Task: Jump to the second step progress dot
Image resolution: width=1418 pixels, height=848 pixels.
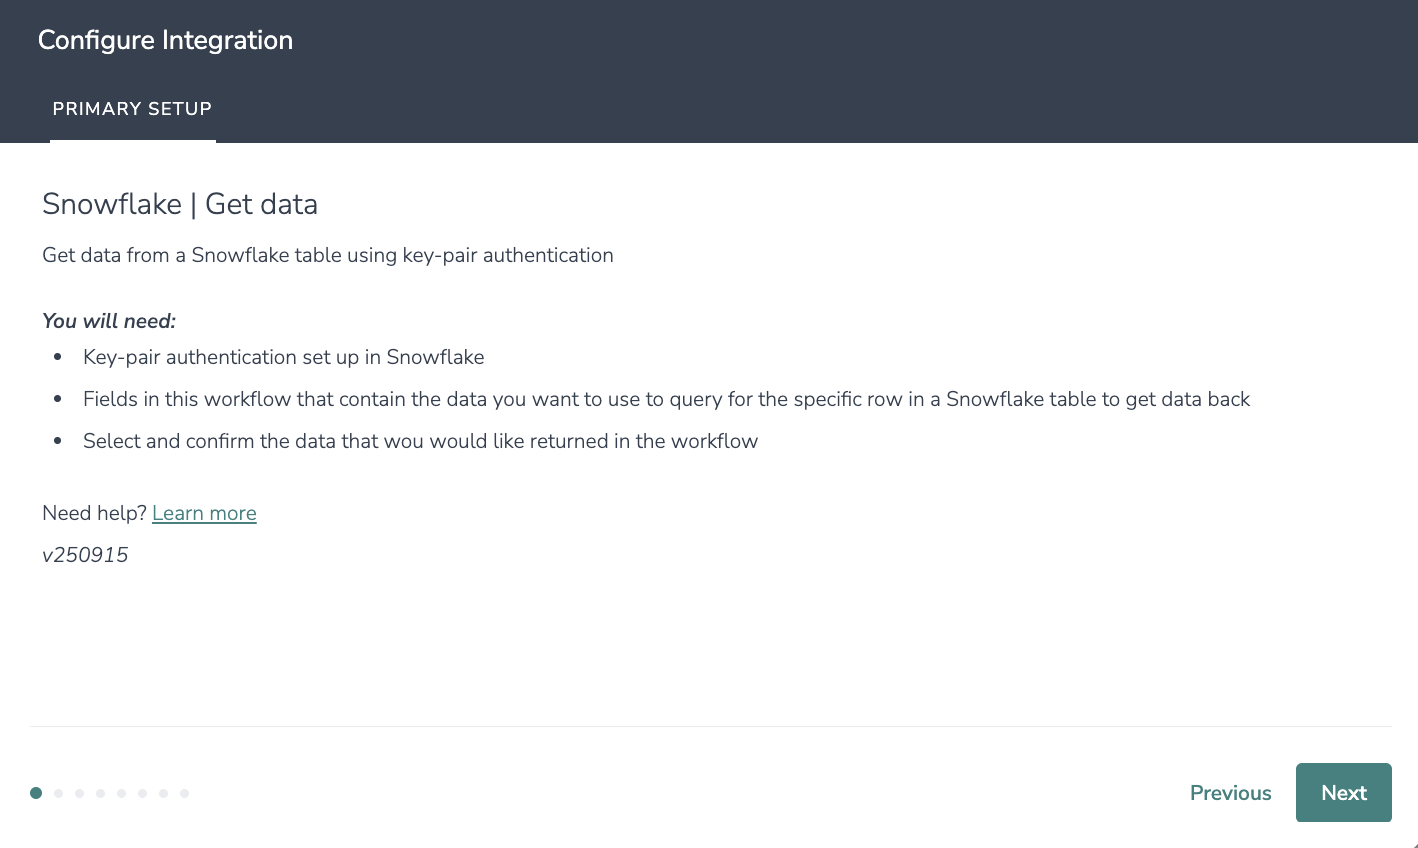Action: [x=58, y=793]
